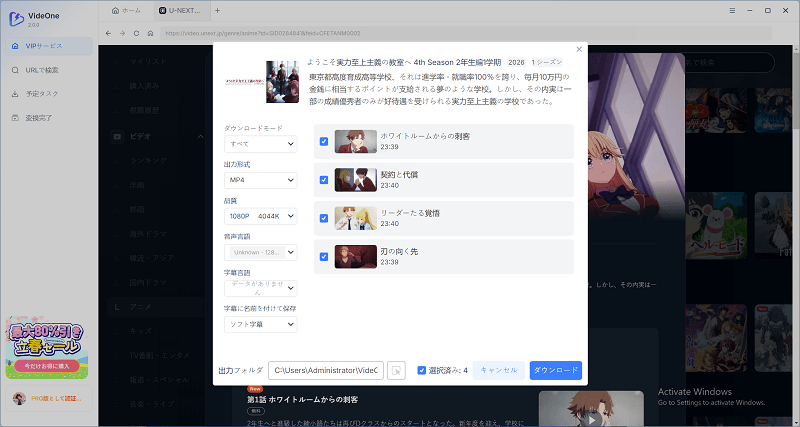Click the browse output folder icon
The image size is (800, 427).
[396, 370]
